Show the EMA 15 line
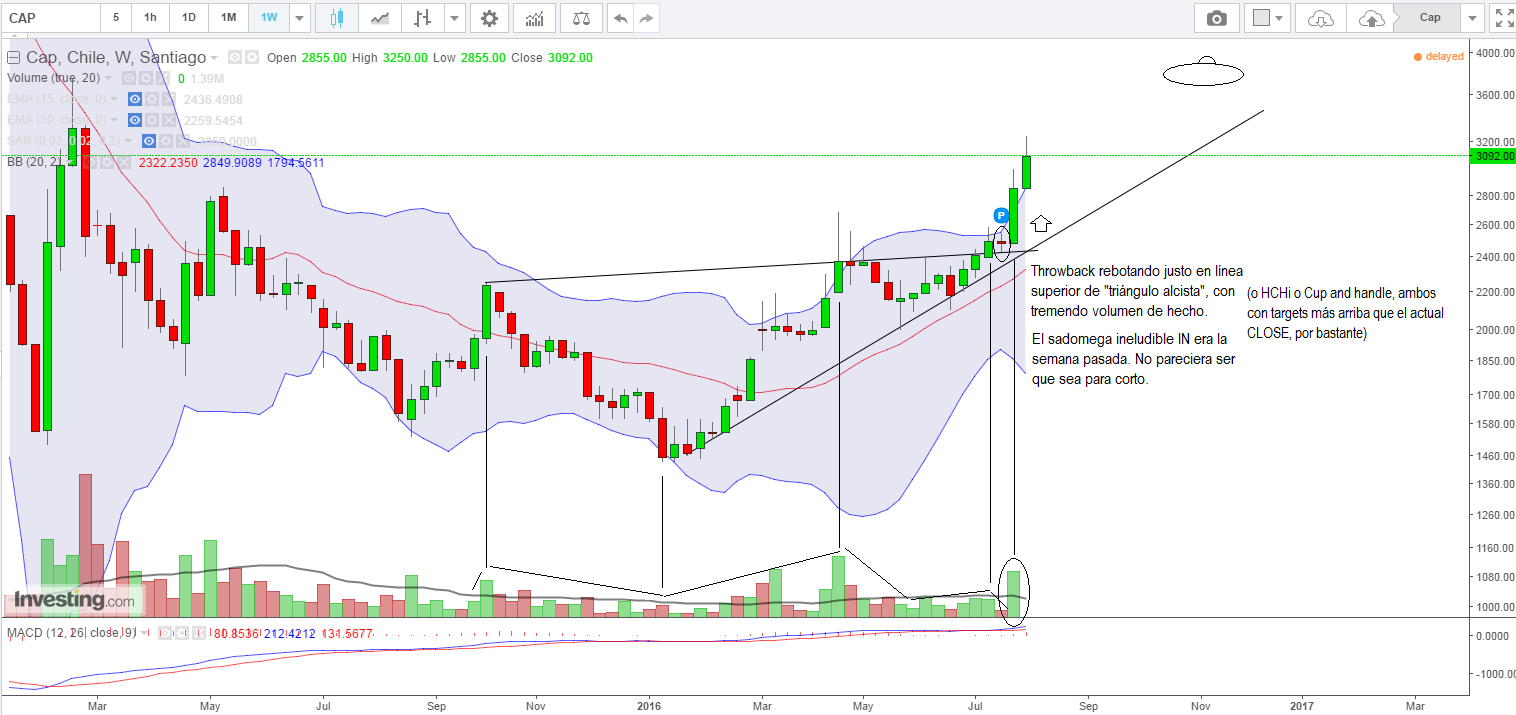 pyautogui.click(x=134, y=99)
